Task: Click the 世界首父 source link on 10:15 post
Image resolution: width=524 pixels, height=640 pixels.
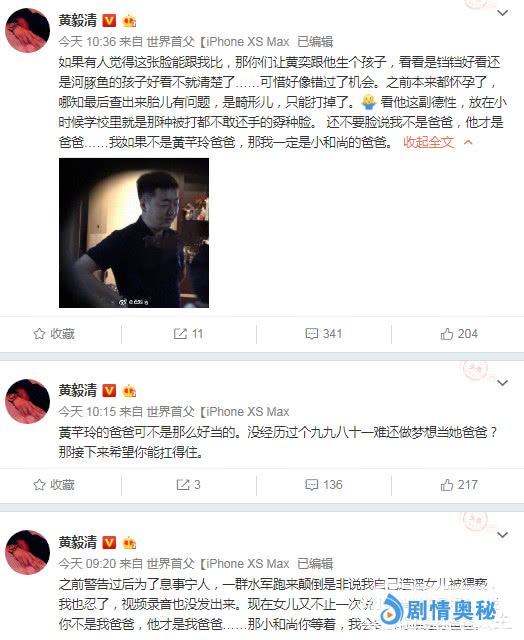Action: point(171,411)
